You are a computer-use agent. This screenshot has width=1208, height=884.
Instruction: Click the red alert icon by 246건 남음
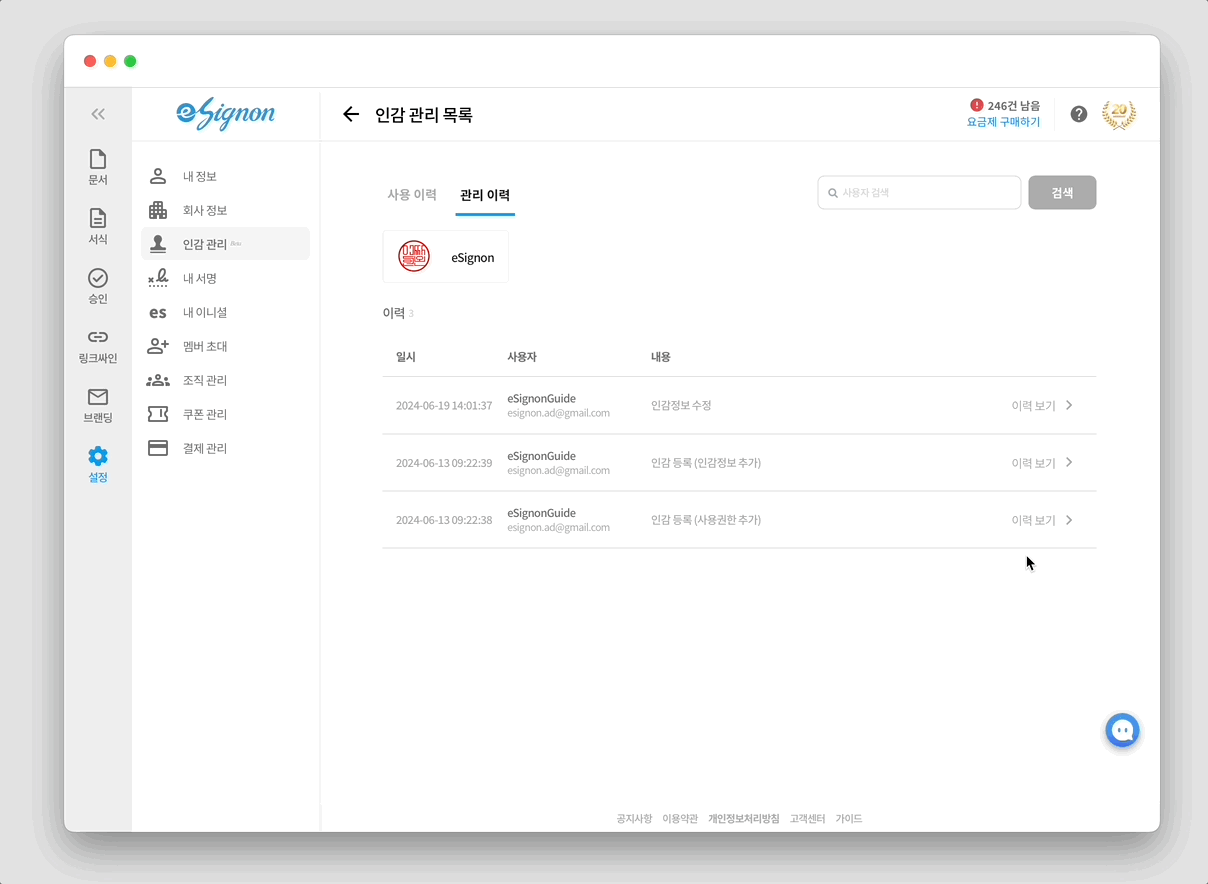(977, 105)
